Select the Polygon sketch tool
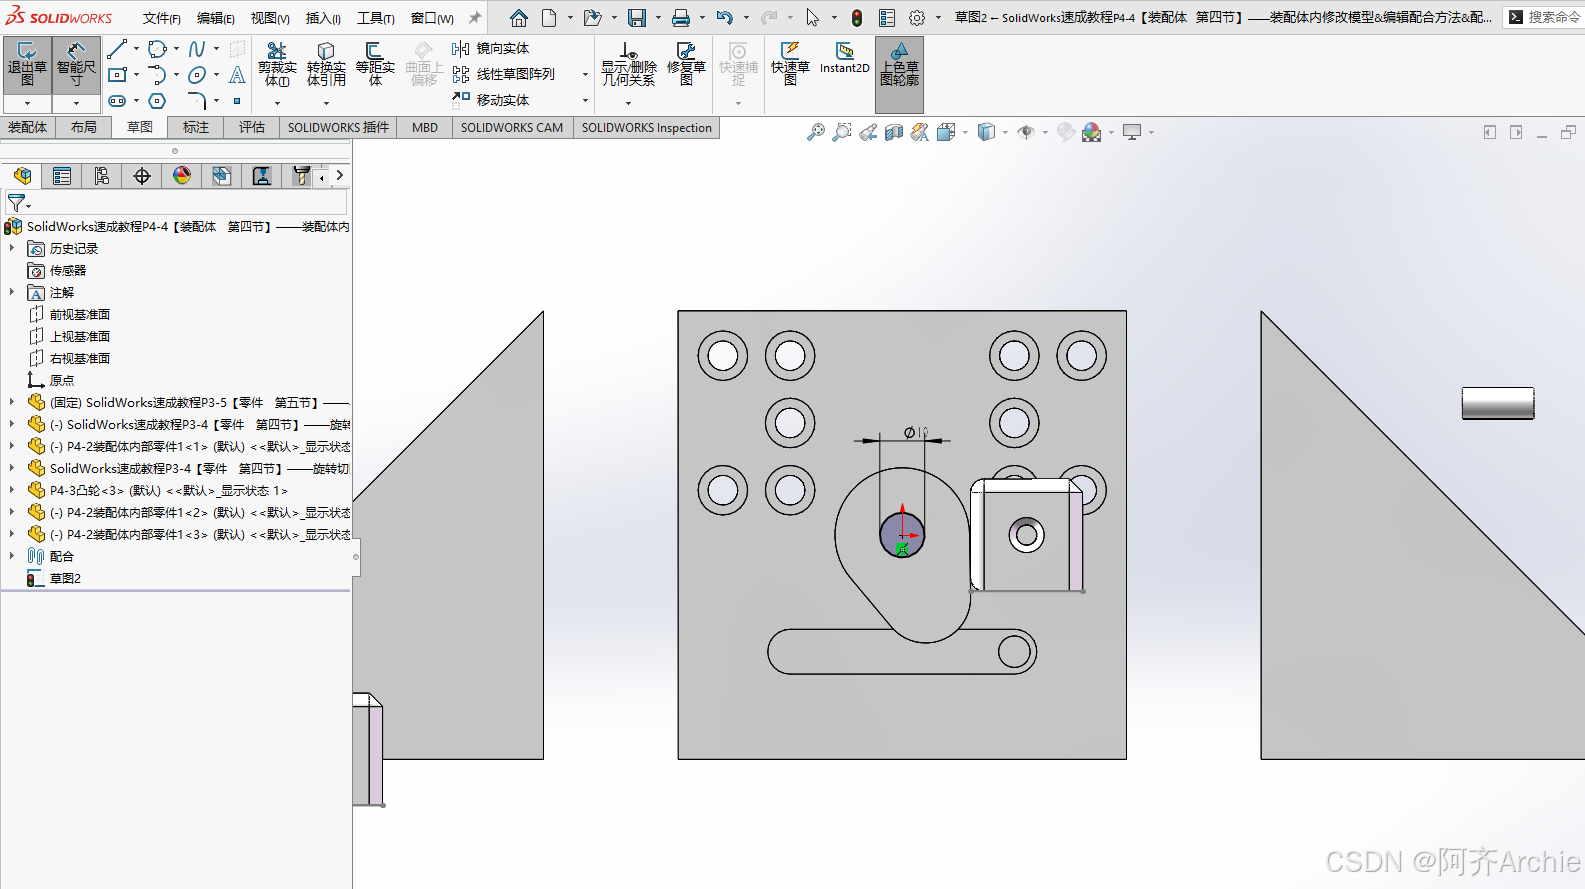The image size is (1585, 889). pos(157,101)
